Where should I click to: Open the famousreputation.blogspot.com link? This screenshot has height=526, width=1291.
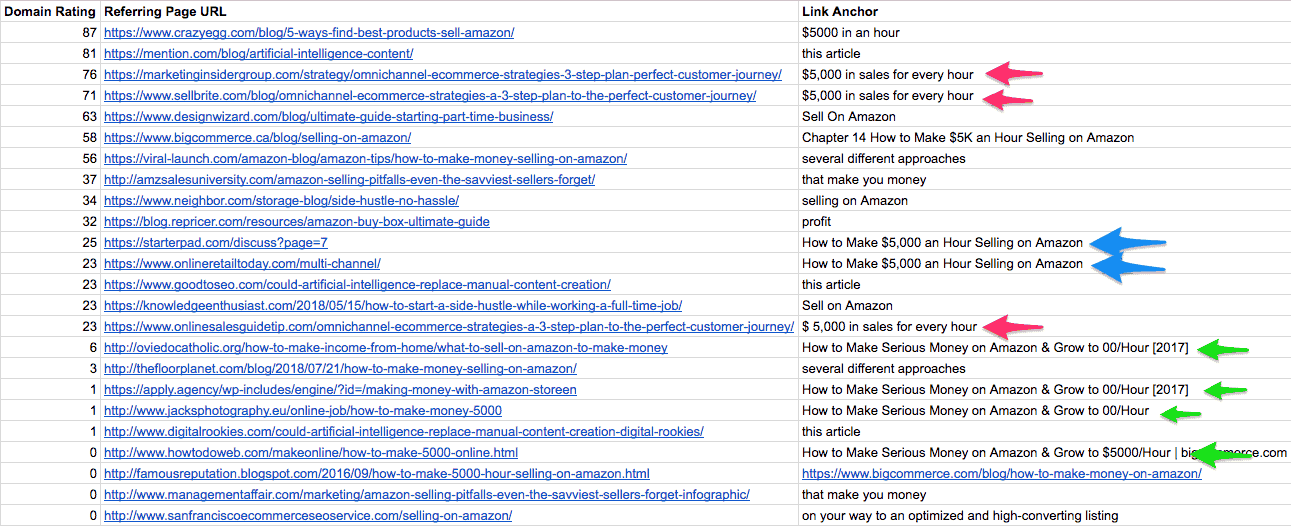tap(377, 473)
